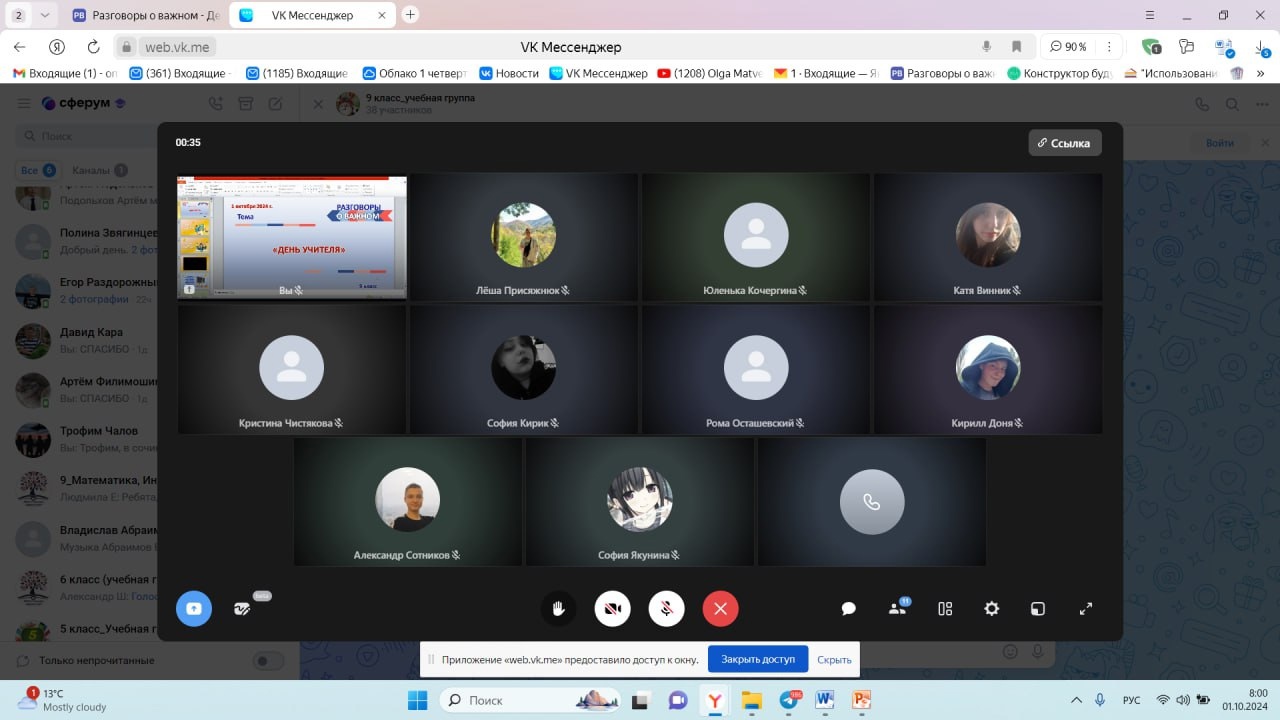The height and width of the screenshot is (720, 1280).
Task: Open Облако 1 четверть bookmark
Action: [414, 73]
